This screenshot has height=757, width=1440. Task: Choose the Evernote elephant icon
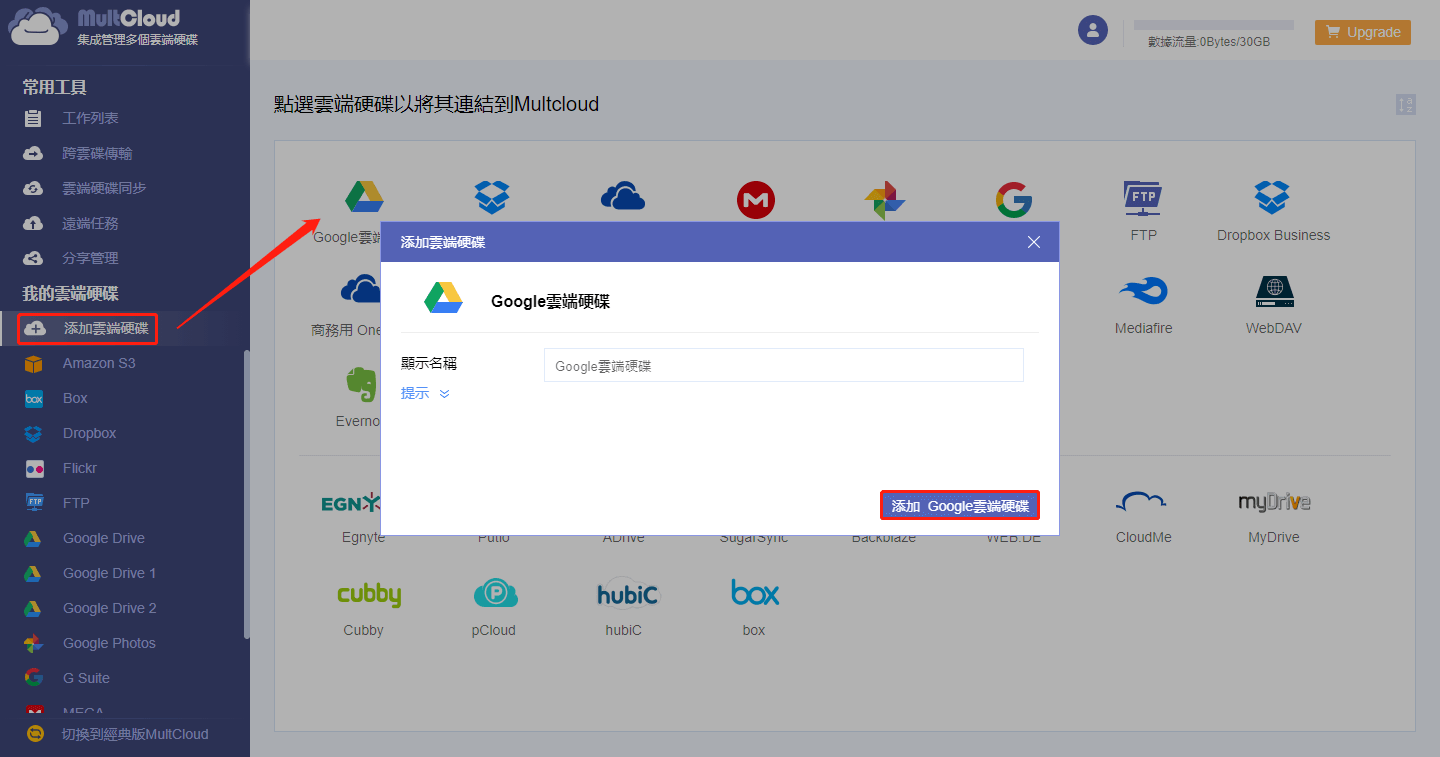click(x=360, y=384)
